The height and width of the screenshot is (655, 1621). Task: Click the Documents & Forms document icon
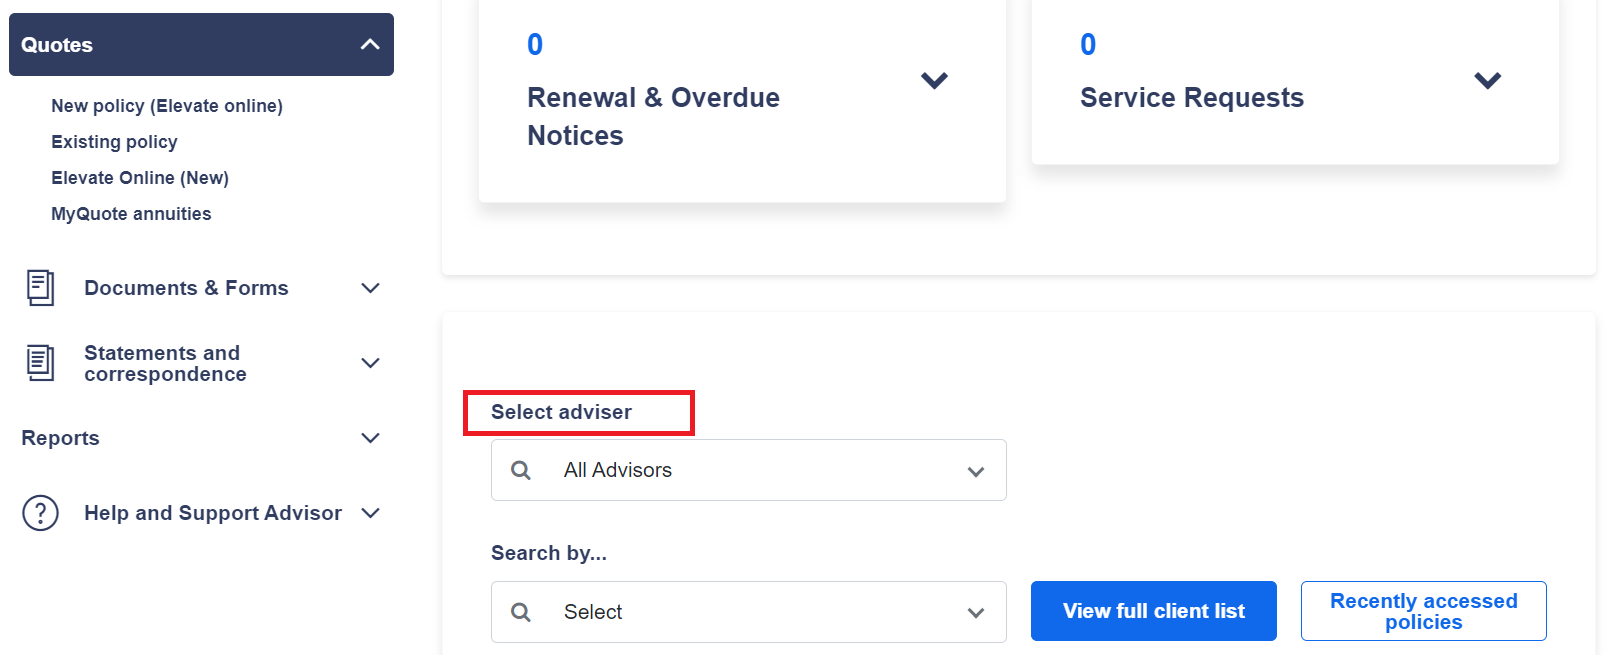41,288
